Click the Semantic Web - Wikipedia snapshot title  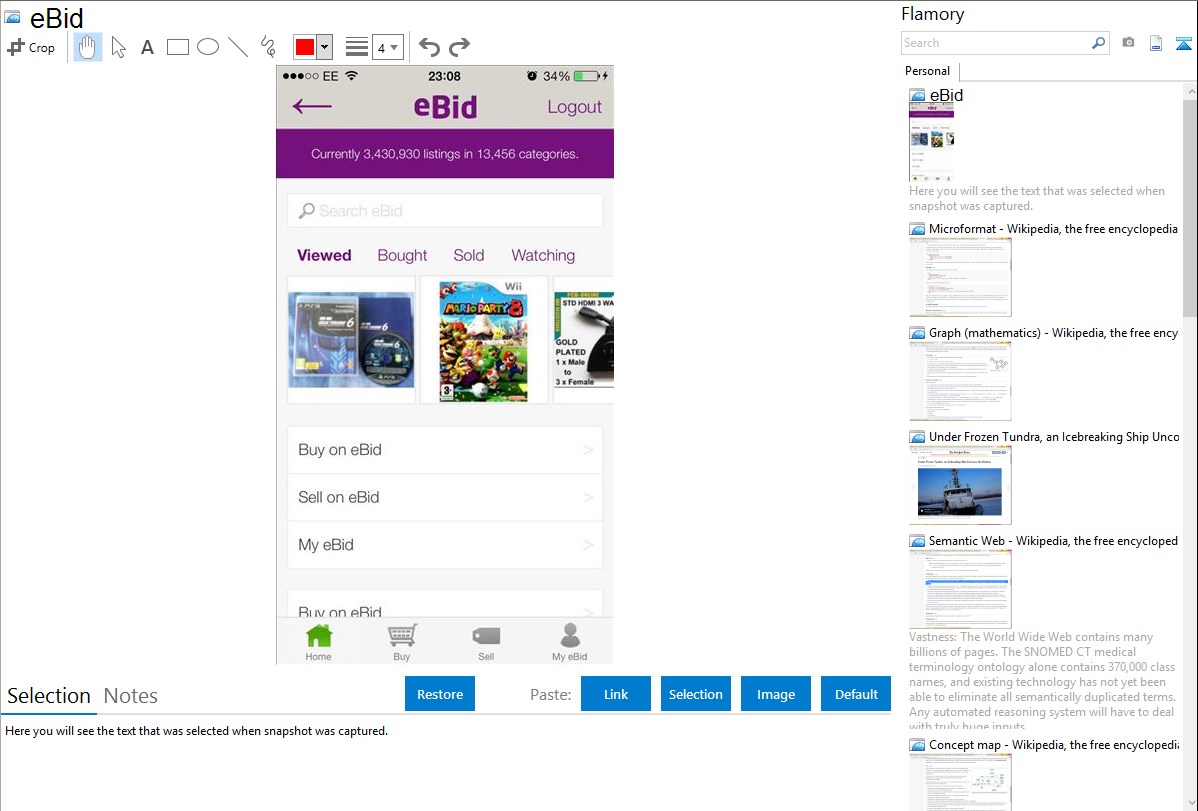tap(1053, 540)
